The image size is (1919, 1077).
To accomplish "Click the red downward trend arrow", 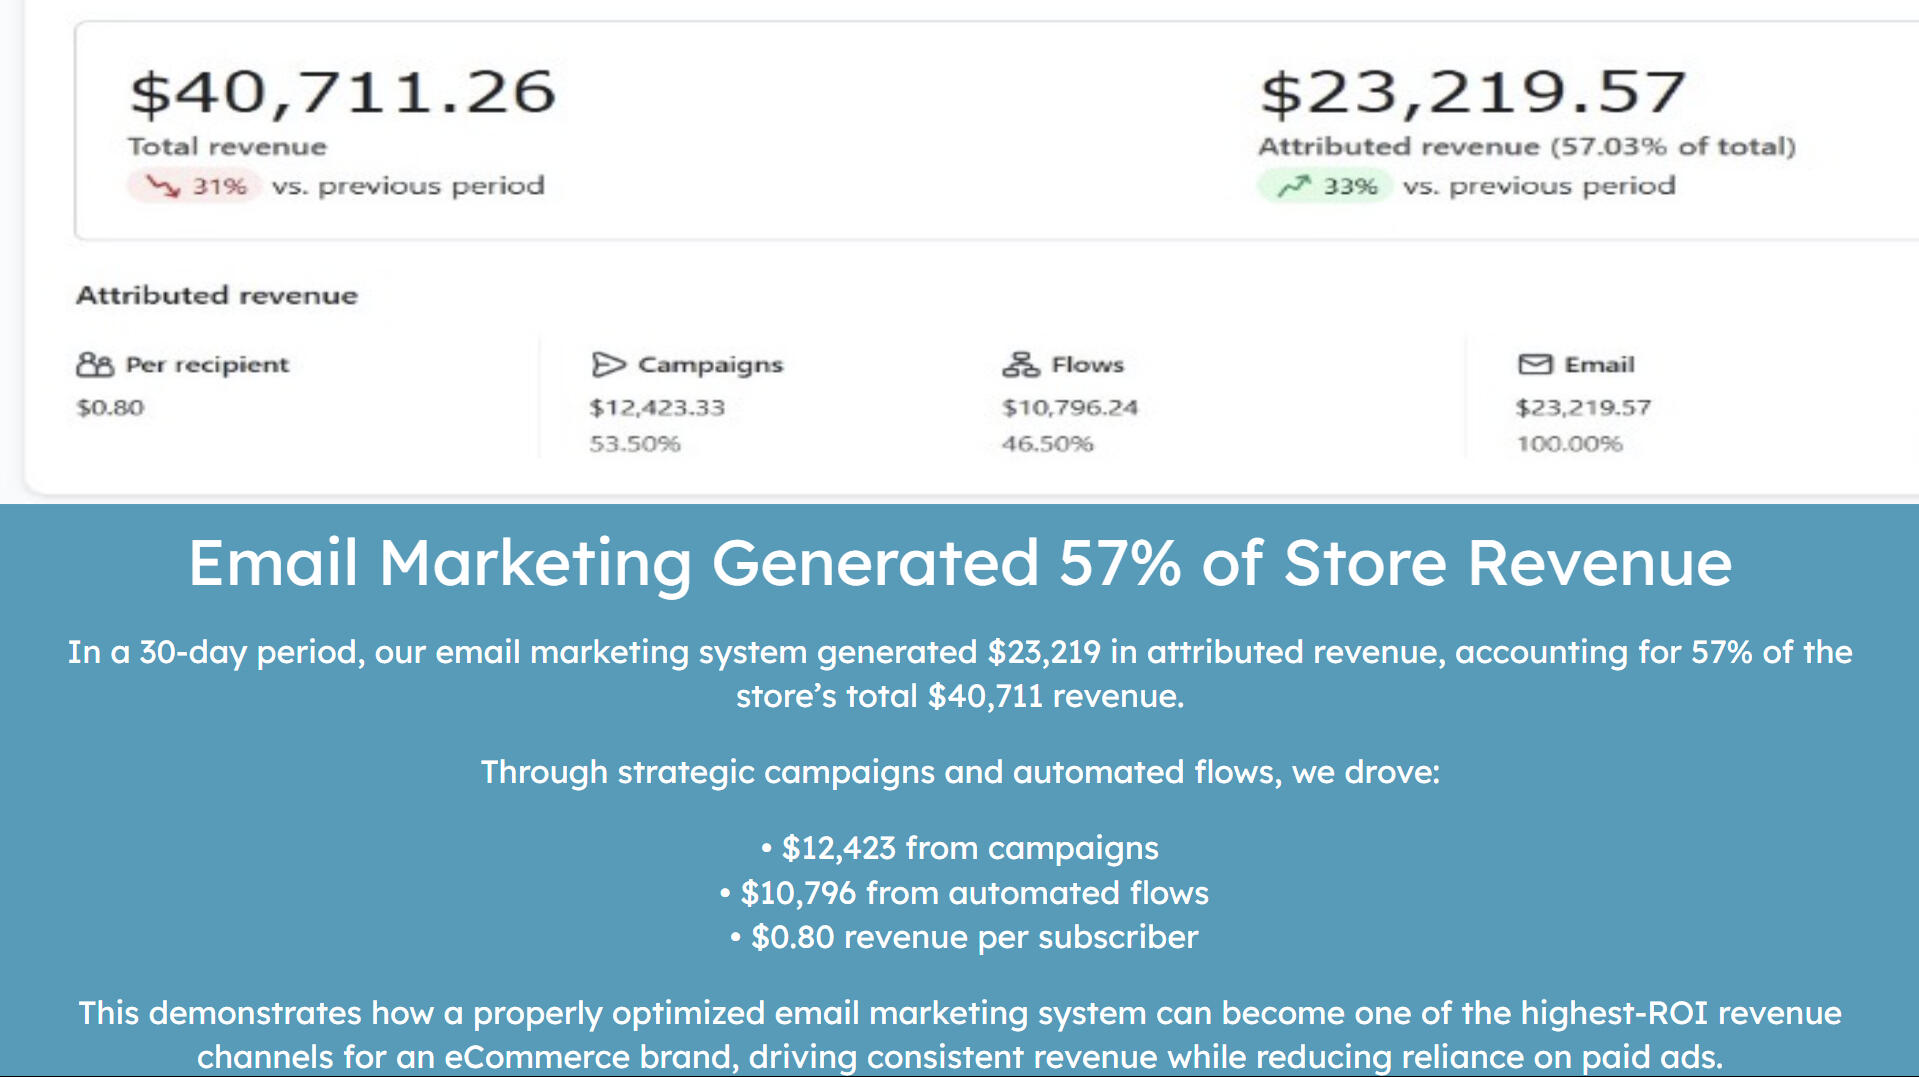I will (162, 186).
